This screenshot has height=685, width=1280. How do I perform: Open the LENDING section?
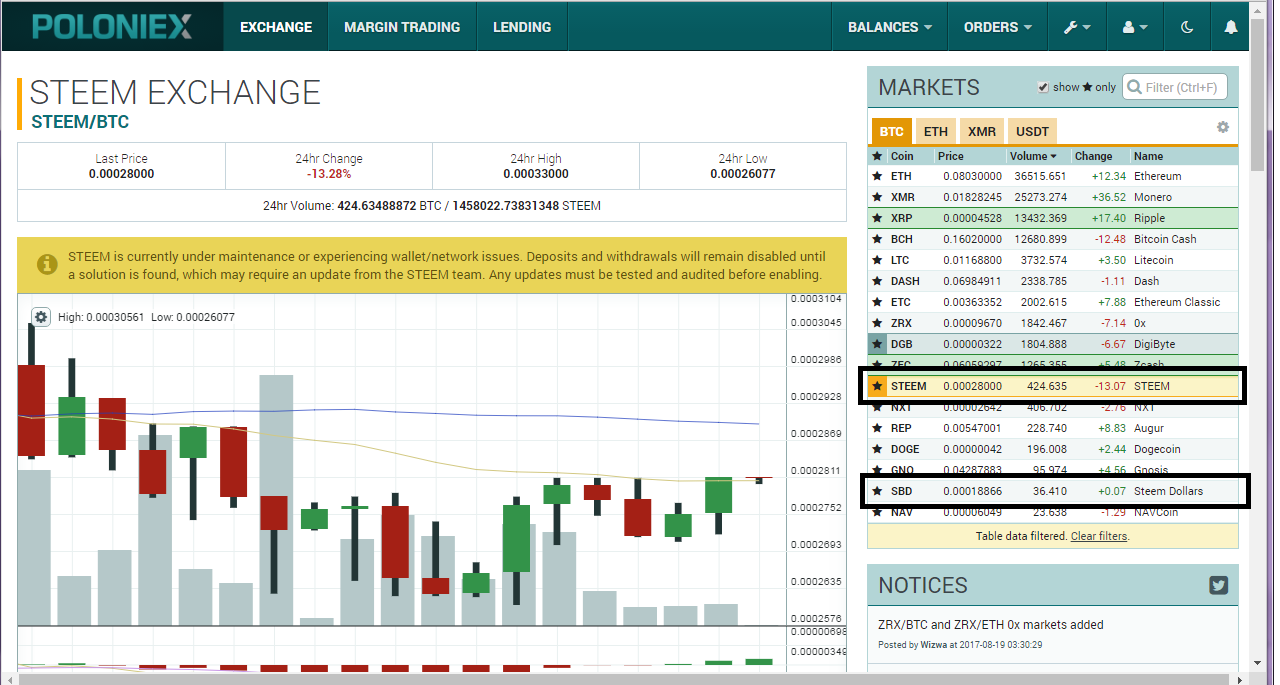tap(522, 27)
